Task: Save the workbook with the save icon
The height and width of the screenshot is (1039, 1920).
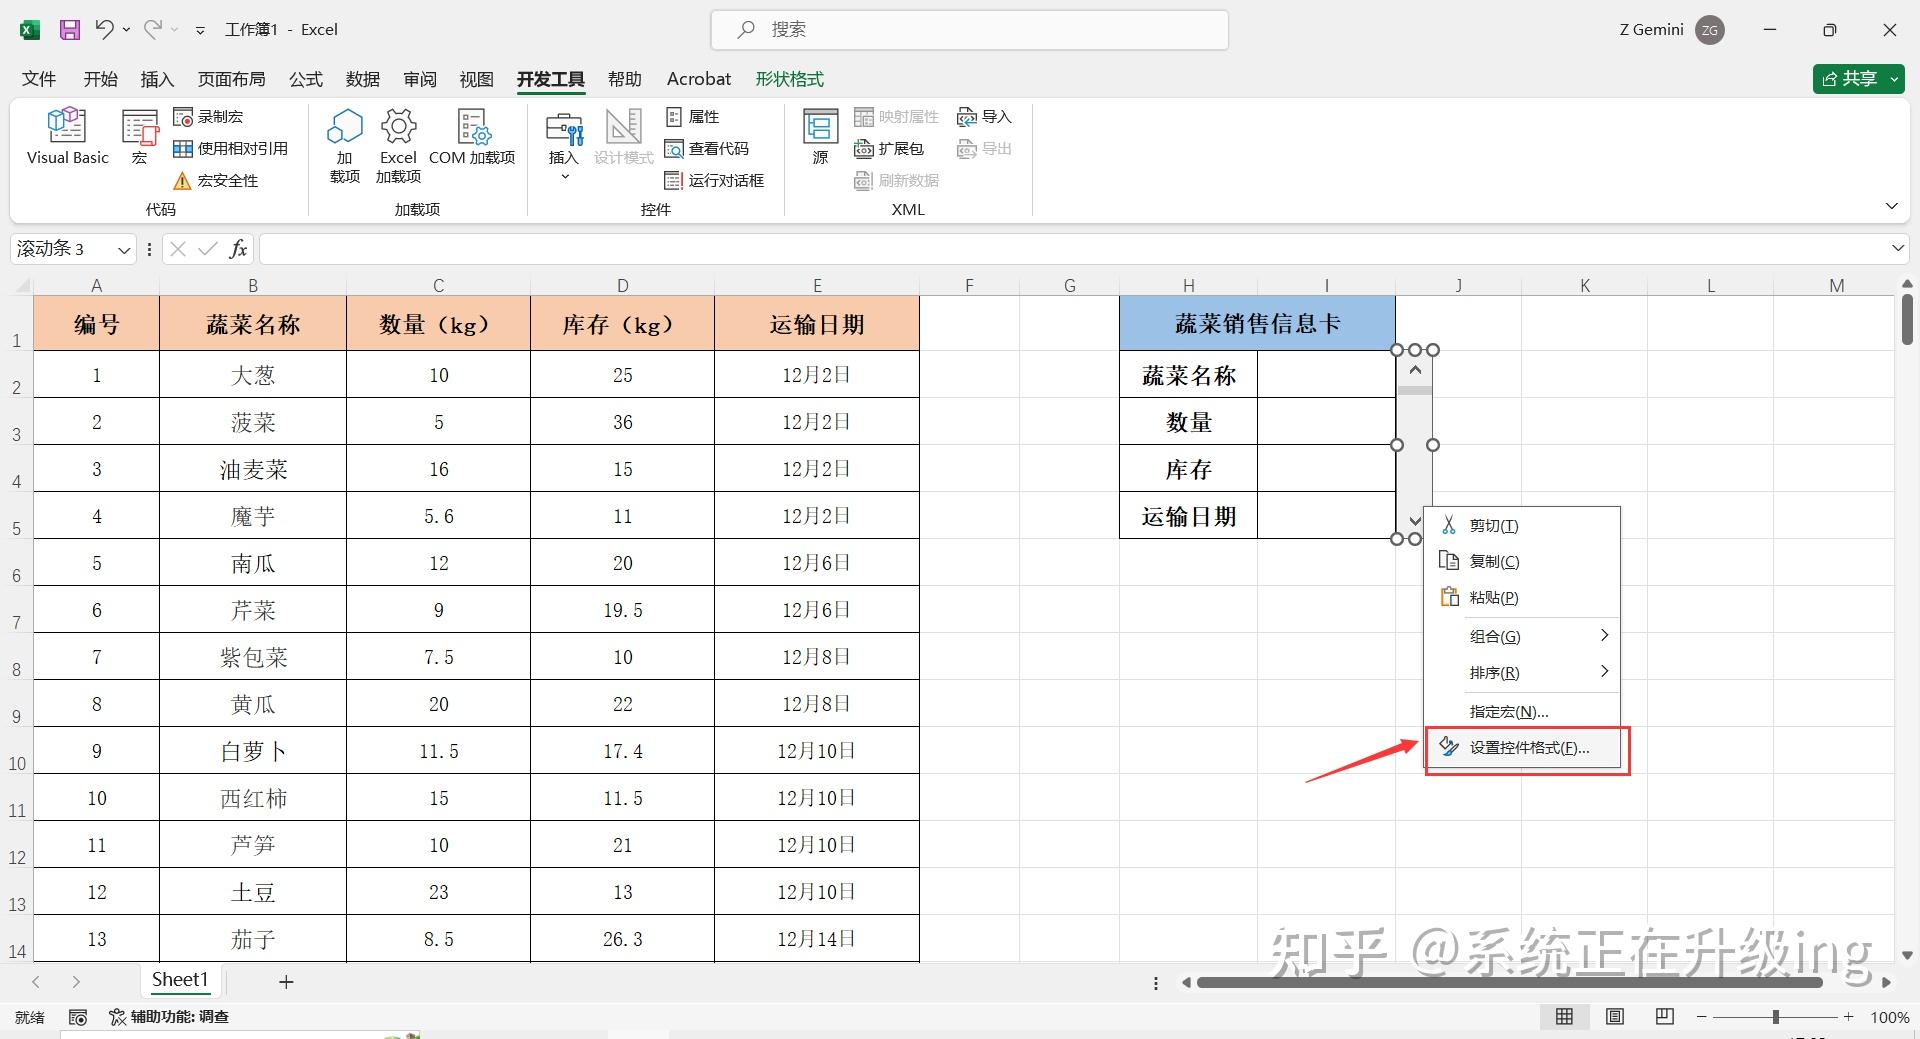Action: tap(70, 30)
